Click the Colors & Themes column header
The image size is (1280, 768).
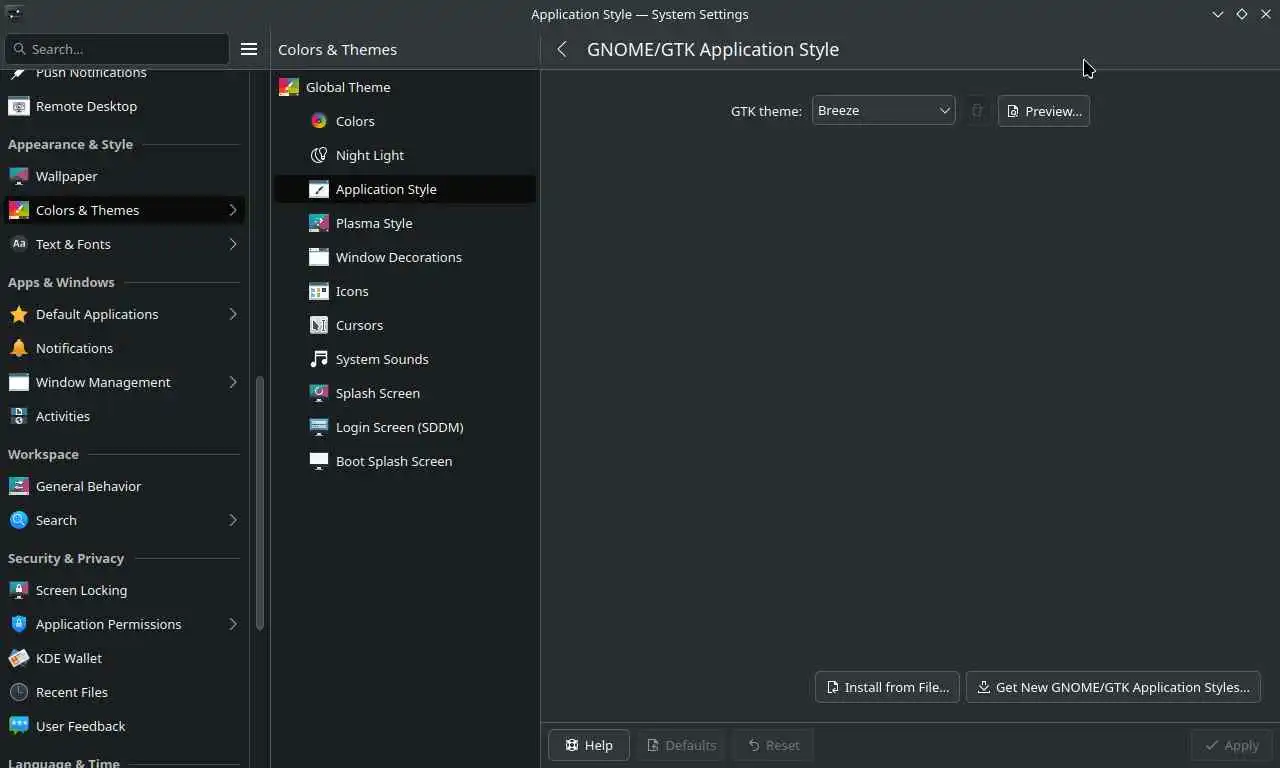pyautogui.click(x=337, y=49)
